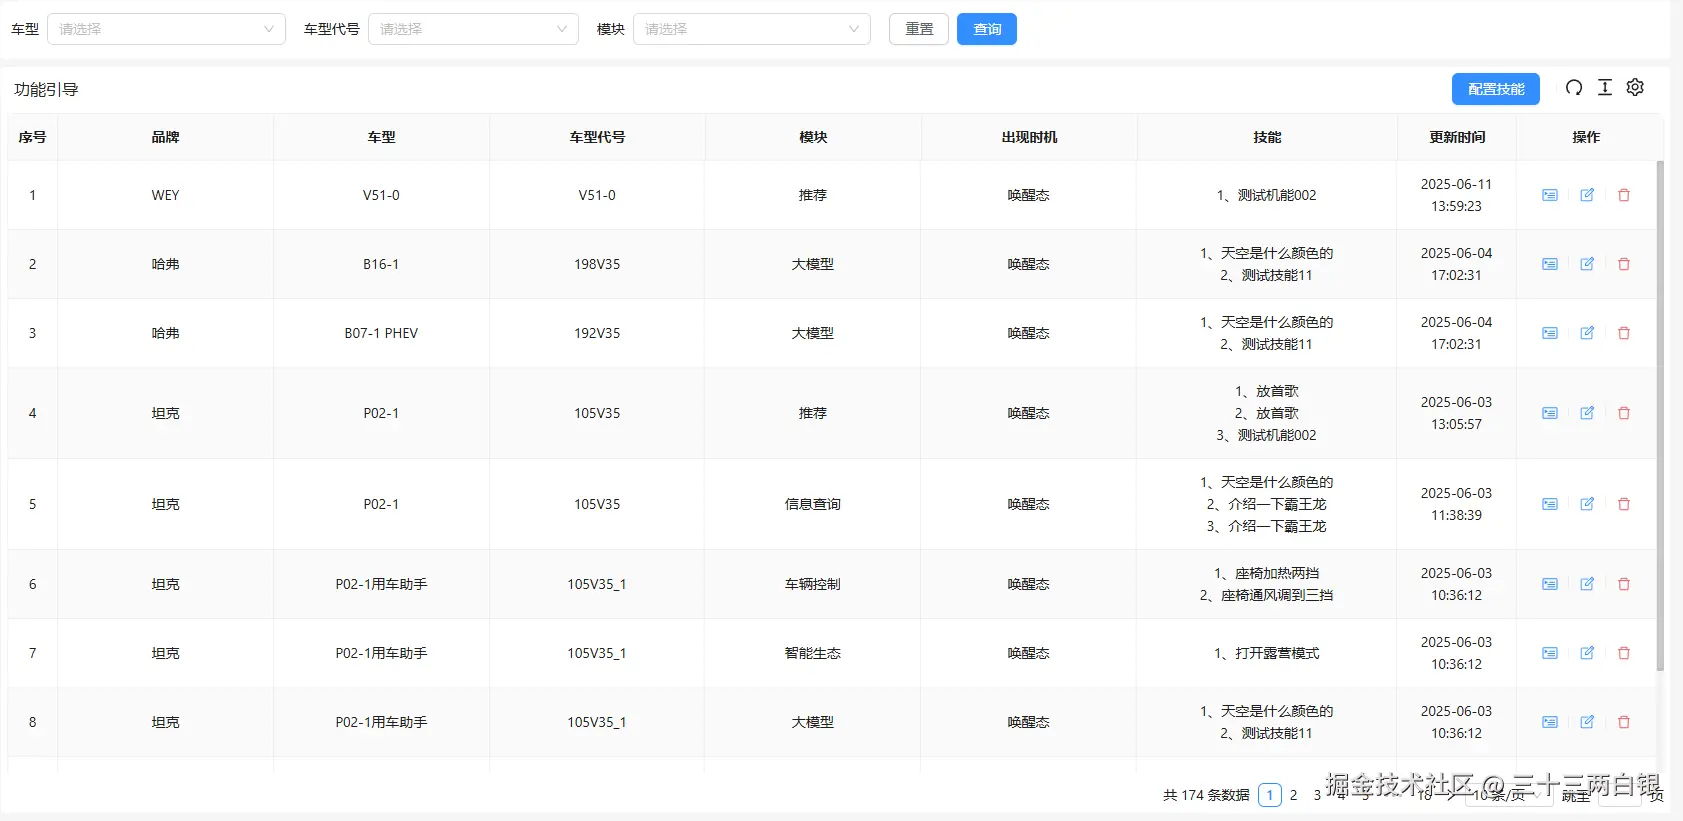
Task: Select the B07-1 PHEV cell
Action: 381,333
